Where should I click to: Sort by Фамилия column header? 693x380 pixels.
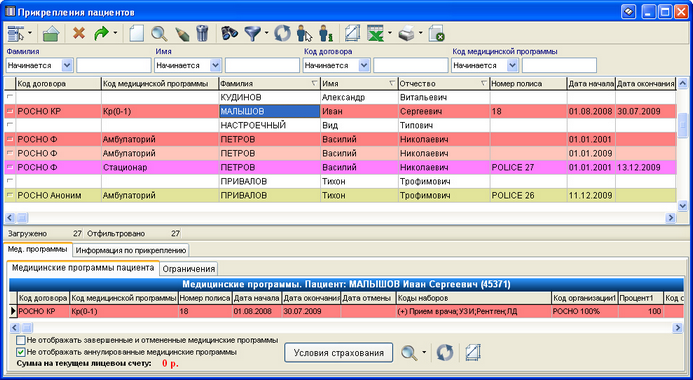269,84
